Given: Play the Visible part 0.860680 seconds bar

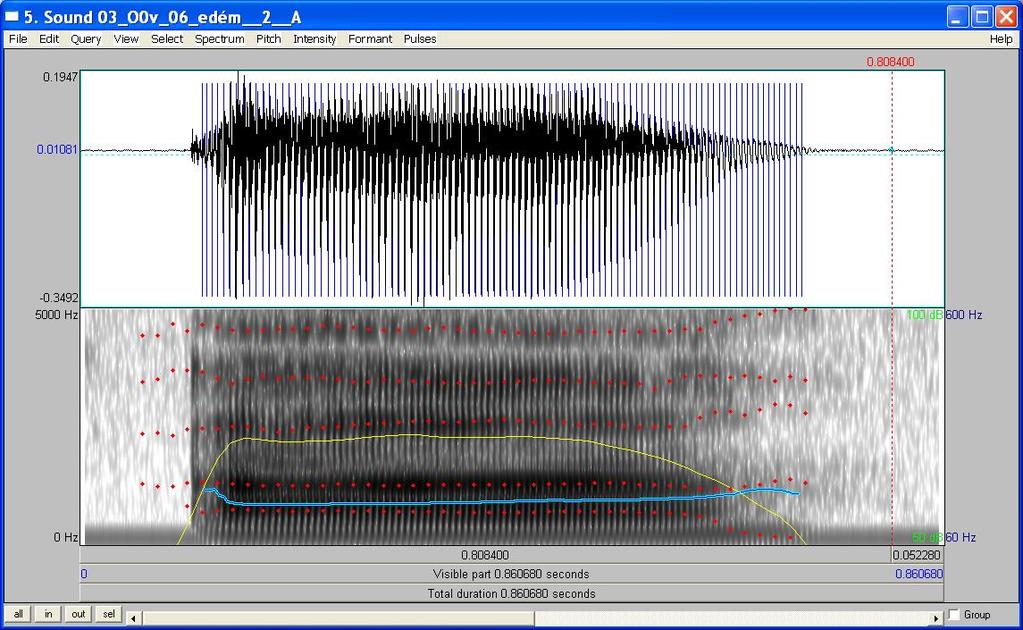Looking at the screenshot, I should [x=512, y=574].
